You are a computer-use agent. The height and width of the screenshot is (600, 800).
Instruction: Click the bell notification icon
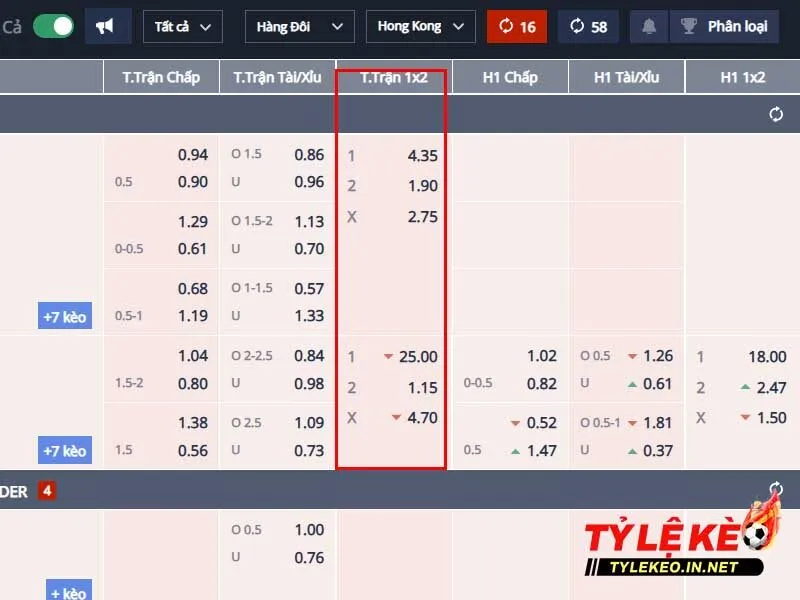coord(649,26)
